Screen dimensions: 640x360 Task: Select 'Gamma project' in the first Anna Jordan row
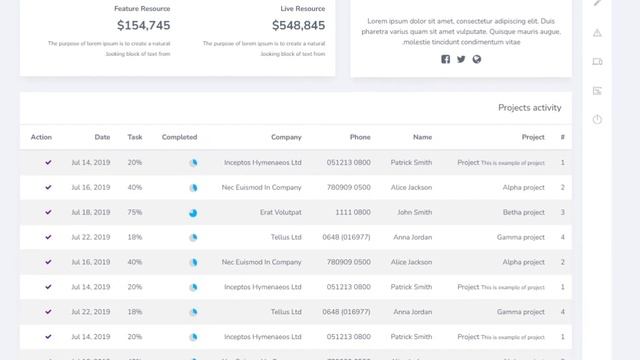tap(521, 237)
